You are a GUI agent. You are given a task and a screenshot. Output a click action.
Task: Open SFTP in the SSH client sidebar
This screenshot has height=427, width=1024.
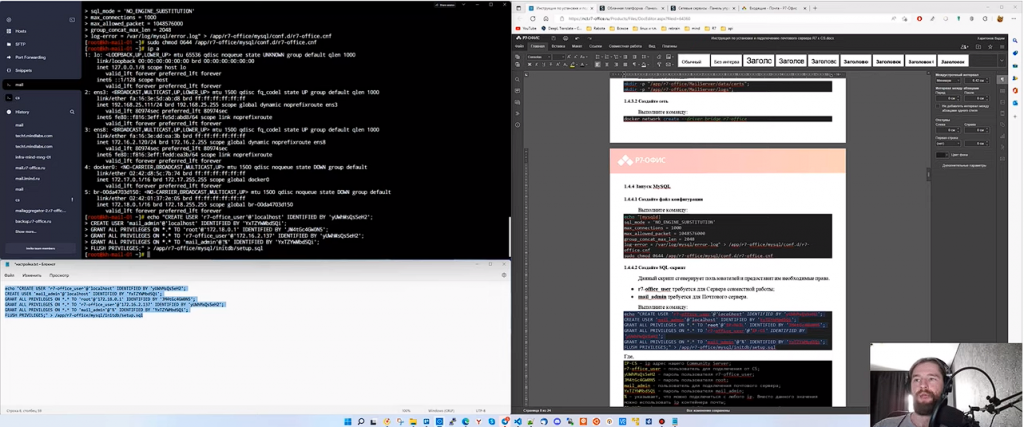point(20,44)
